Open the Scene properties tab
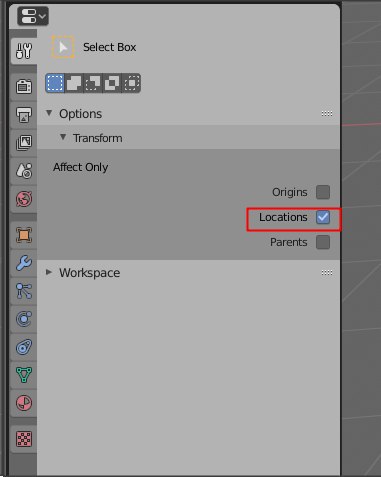This screenshot has width=381, height=477. pyautogui.click(x=24, y=171)
